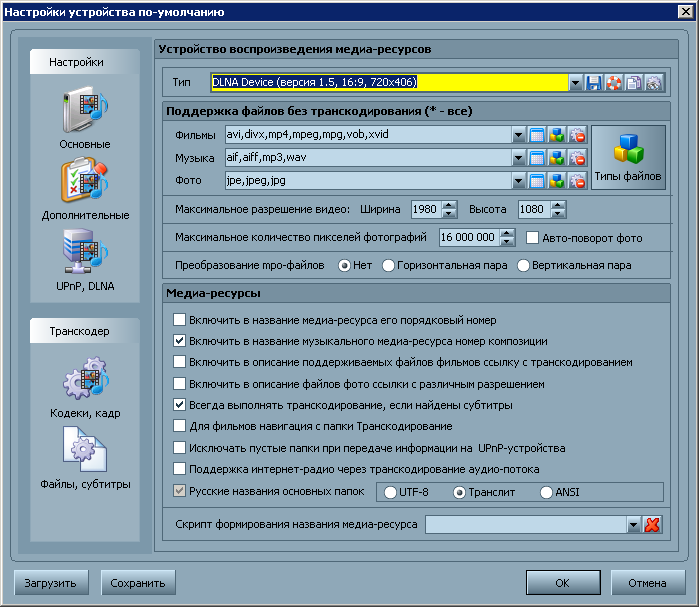Enable Авто-поворот фото checkbox
Image resolution: width=699 pixels, height=607 pixels.
[532, 238]
